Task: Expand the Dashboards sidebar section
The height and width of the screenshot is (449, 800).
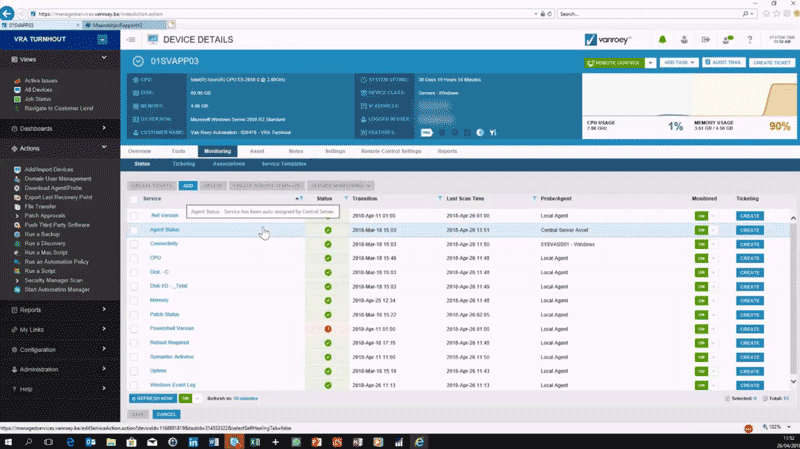Action: point(104,128)
